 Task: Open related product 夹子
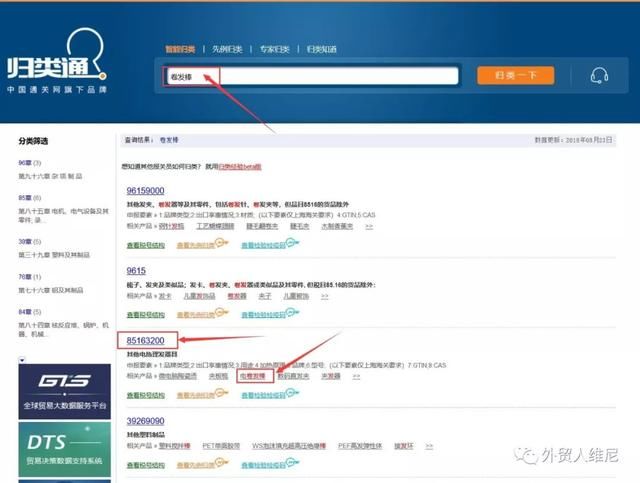(265, 296)
